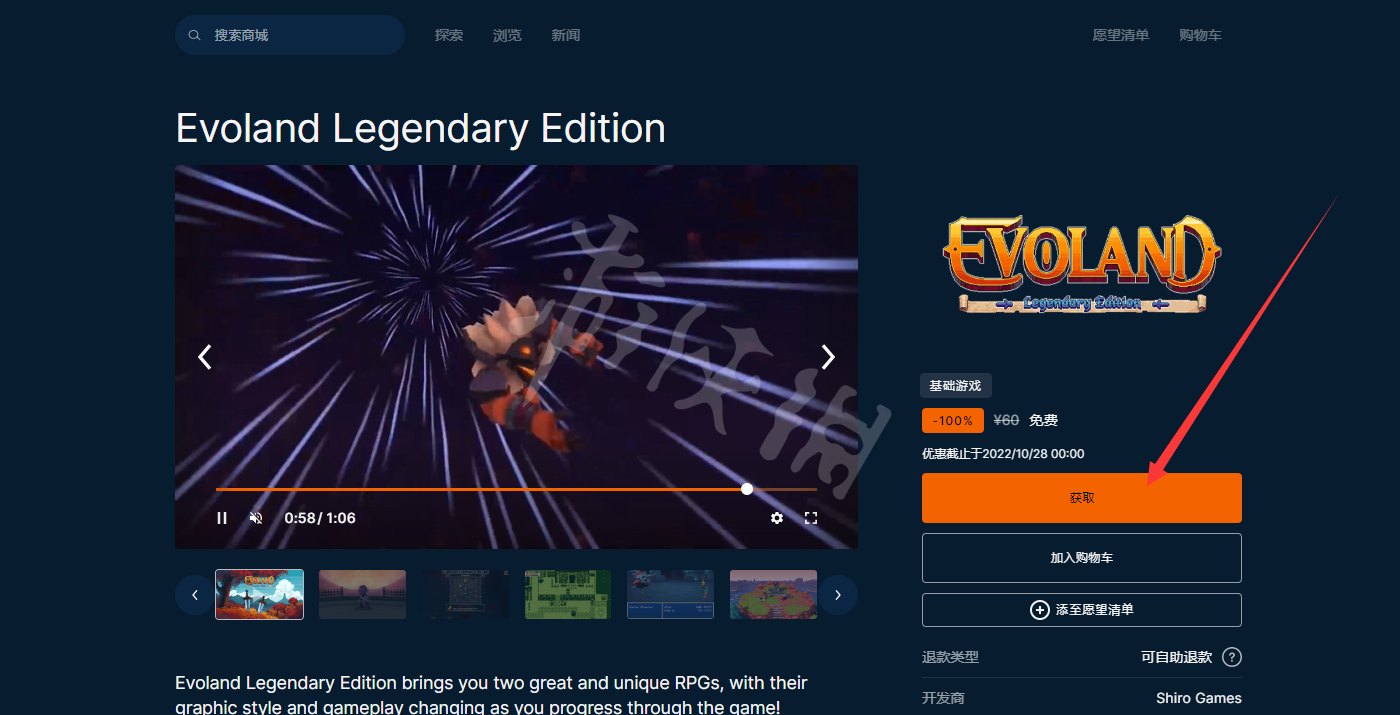1400x715 pixels.
Task: Toggle fullscreen video mode
Action: coord(811,518)
